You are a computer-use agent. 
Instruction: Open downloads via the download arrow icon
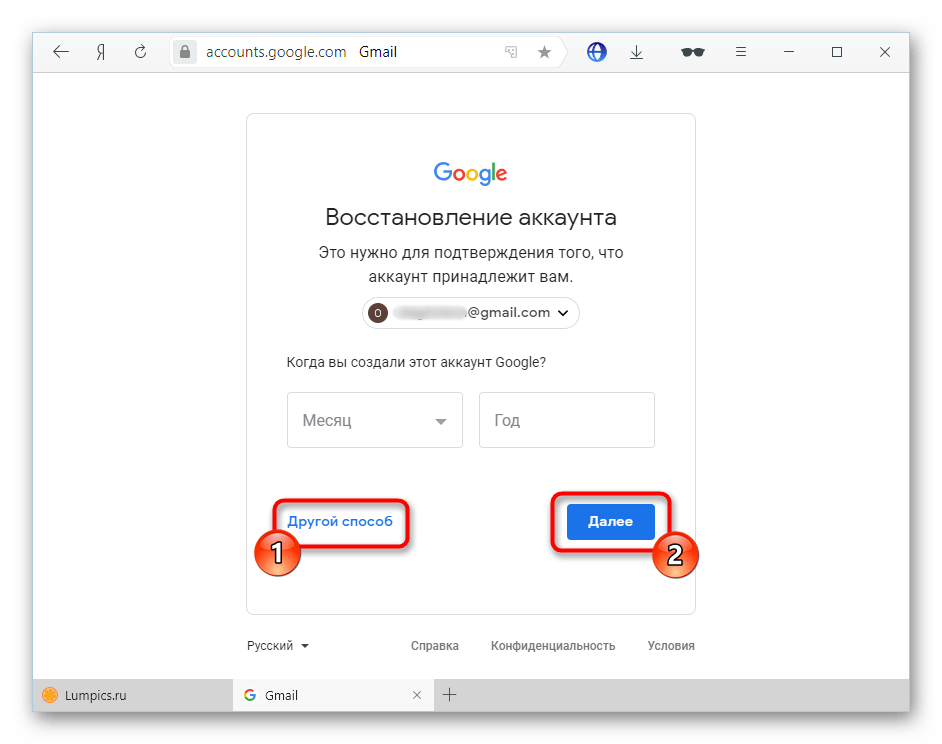tap(636, 52)
